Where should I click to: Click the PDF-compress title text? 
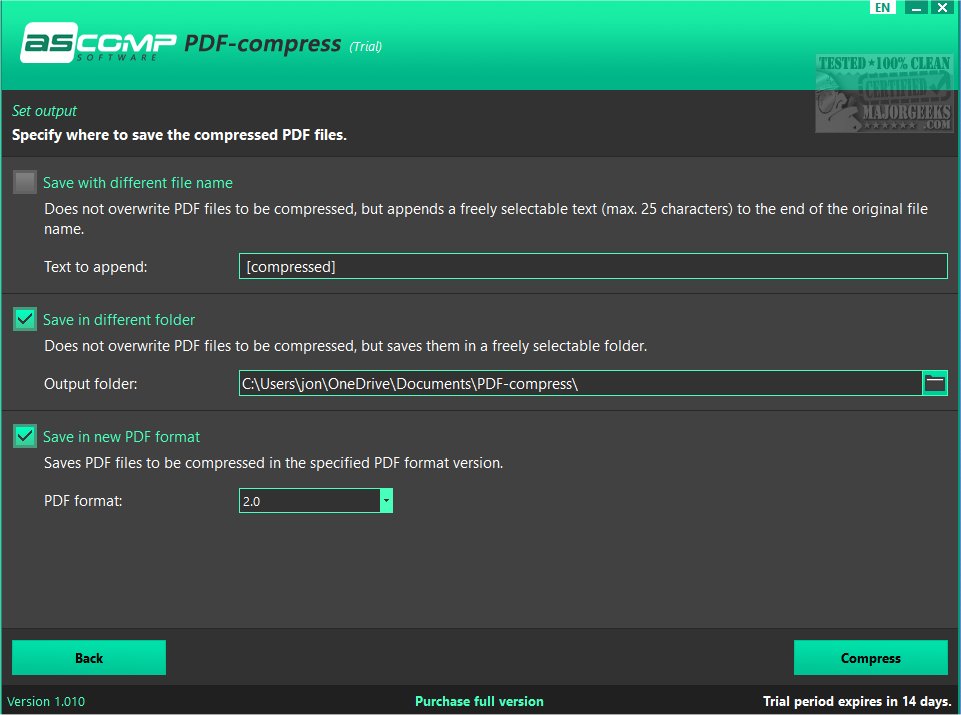(262, 44)
